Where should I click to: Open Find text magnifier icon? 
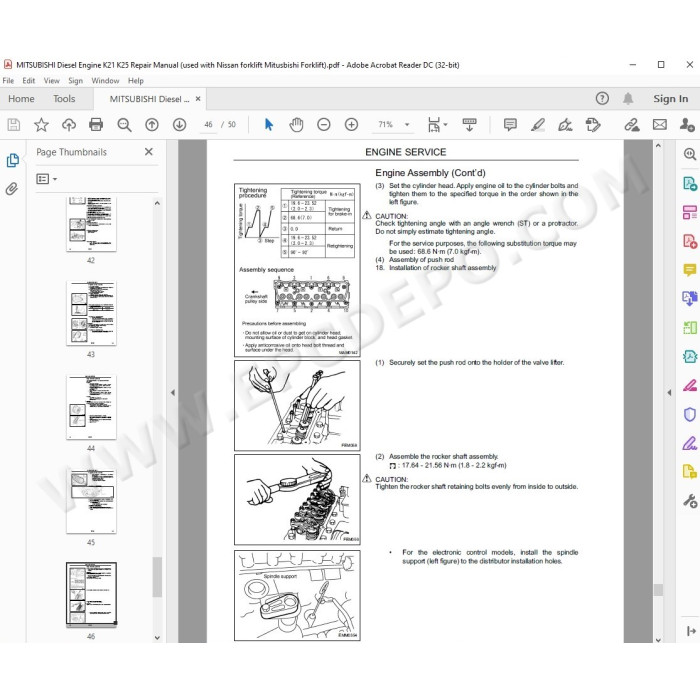click(124, 125)
